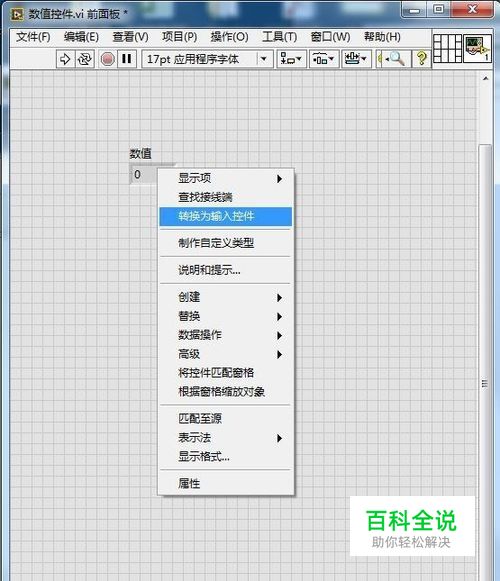Open the 文件(F) menu
This screenshot has width=500, height=581.
click(x=33, y=37)
